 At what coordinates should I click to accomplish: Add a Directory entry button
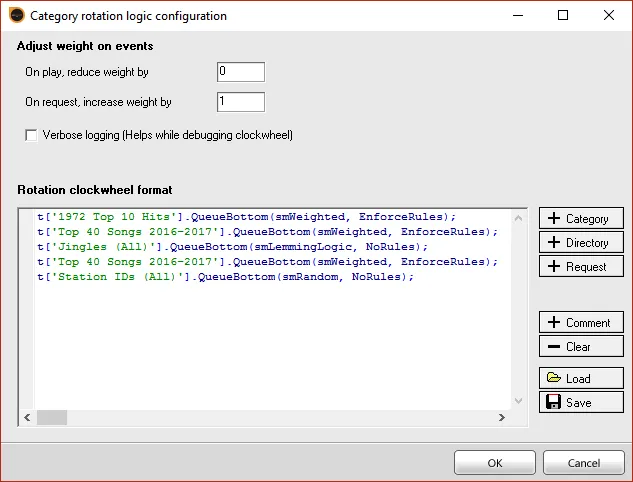tap(581, 243)
